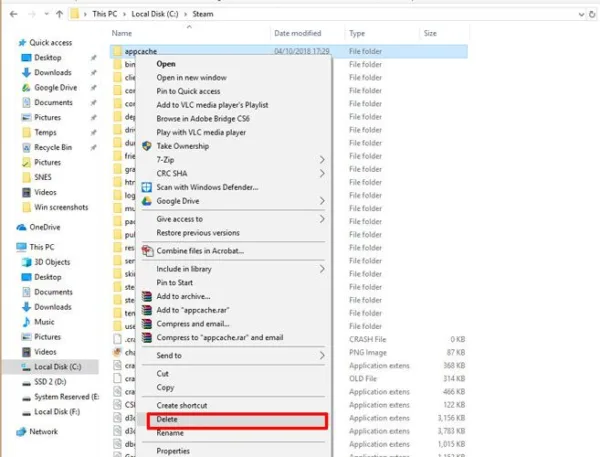
Task: Expand the 7-Zip submenu arrow
Action: tap(322, 160)
